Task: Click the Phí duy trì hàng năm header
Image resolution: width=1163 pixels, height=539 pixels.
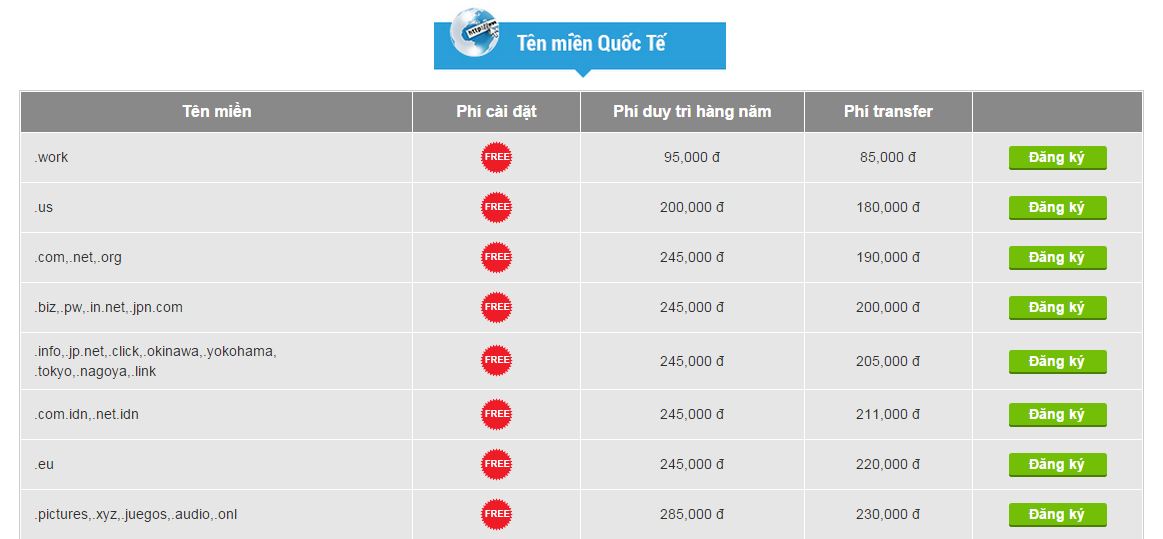Action: pos(692,112)
